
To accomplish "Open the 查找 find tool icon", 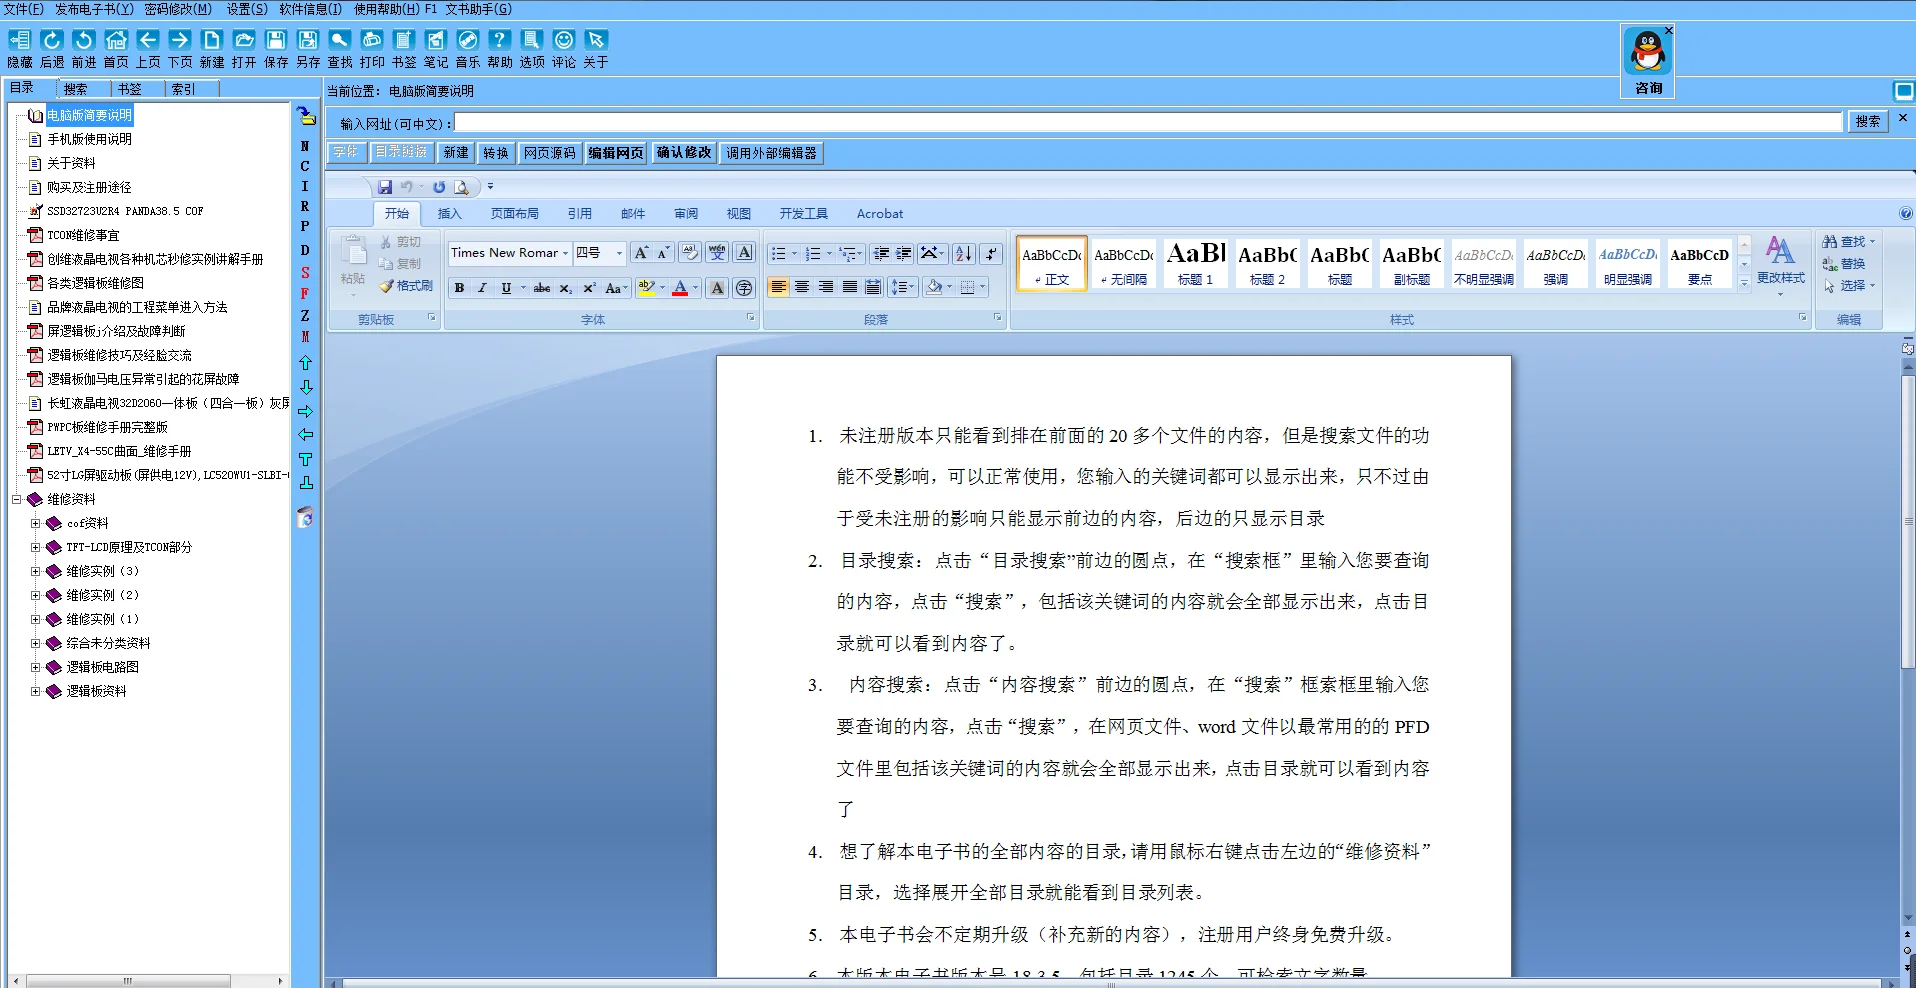I will [x=340, y=40].
